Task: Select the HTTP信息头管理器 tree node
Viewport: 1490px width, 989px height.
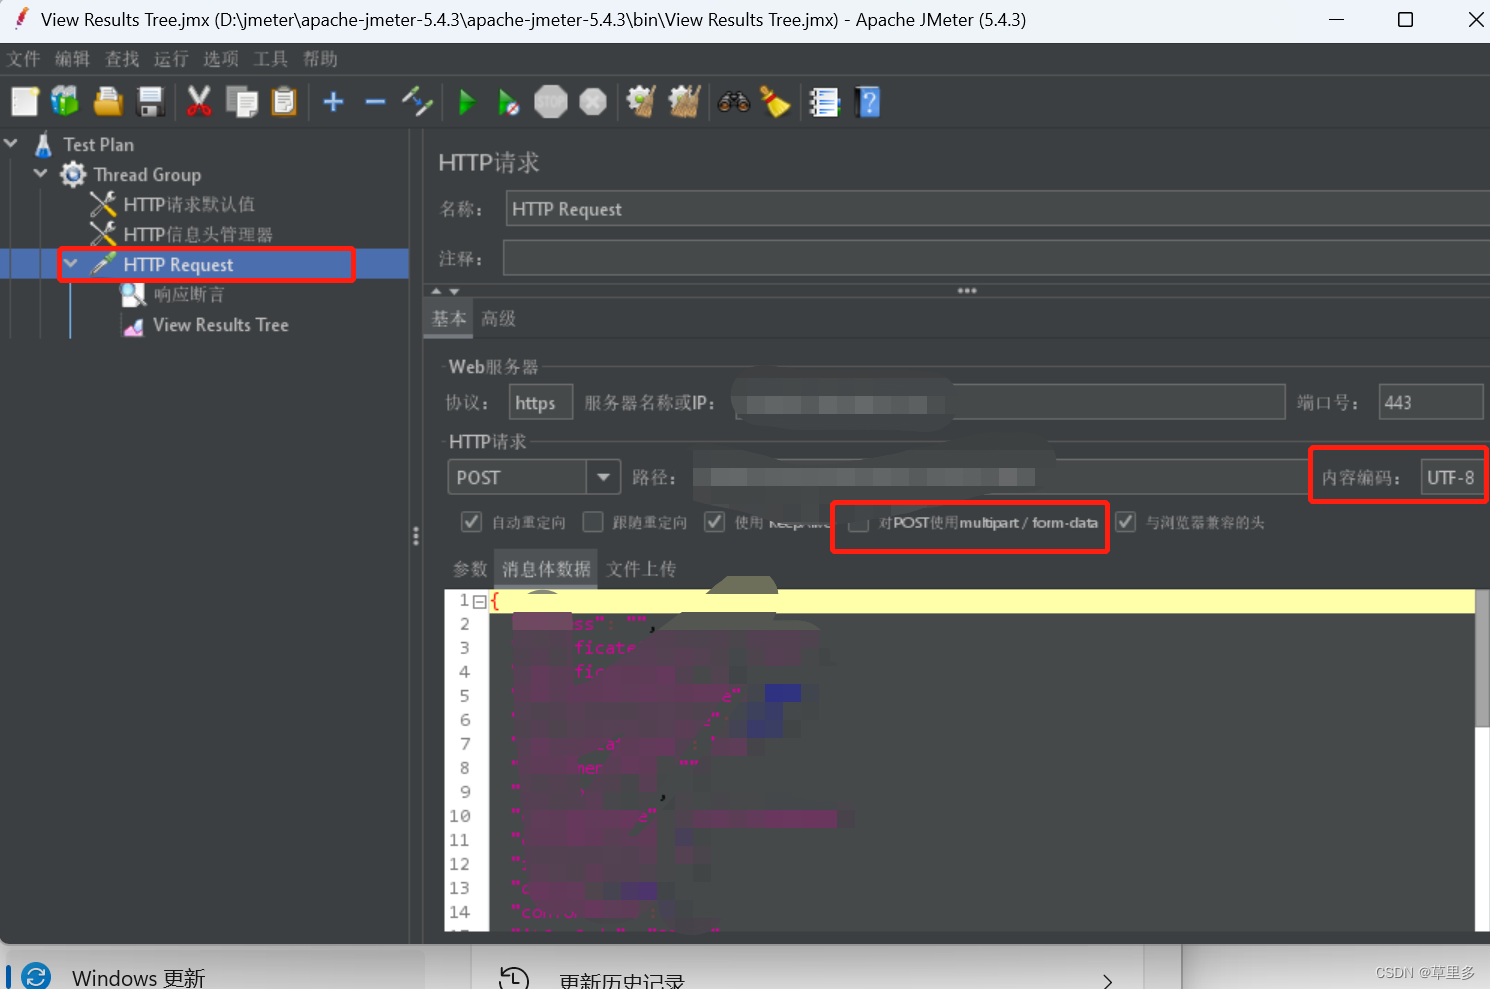Action: click(198, 234)
